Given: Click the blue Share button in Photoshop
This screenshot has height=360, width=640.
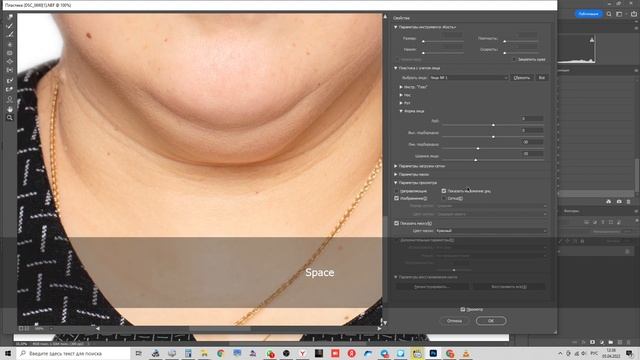Looking at the screenshot, I should click(589, 14).
